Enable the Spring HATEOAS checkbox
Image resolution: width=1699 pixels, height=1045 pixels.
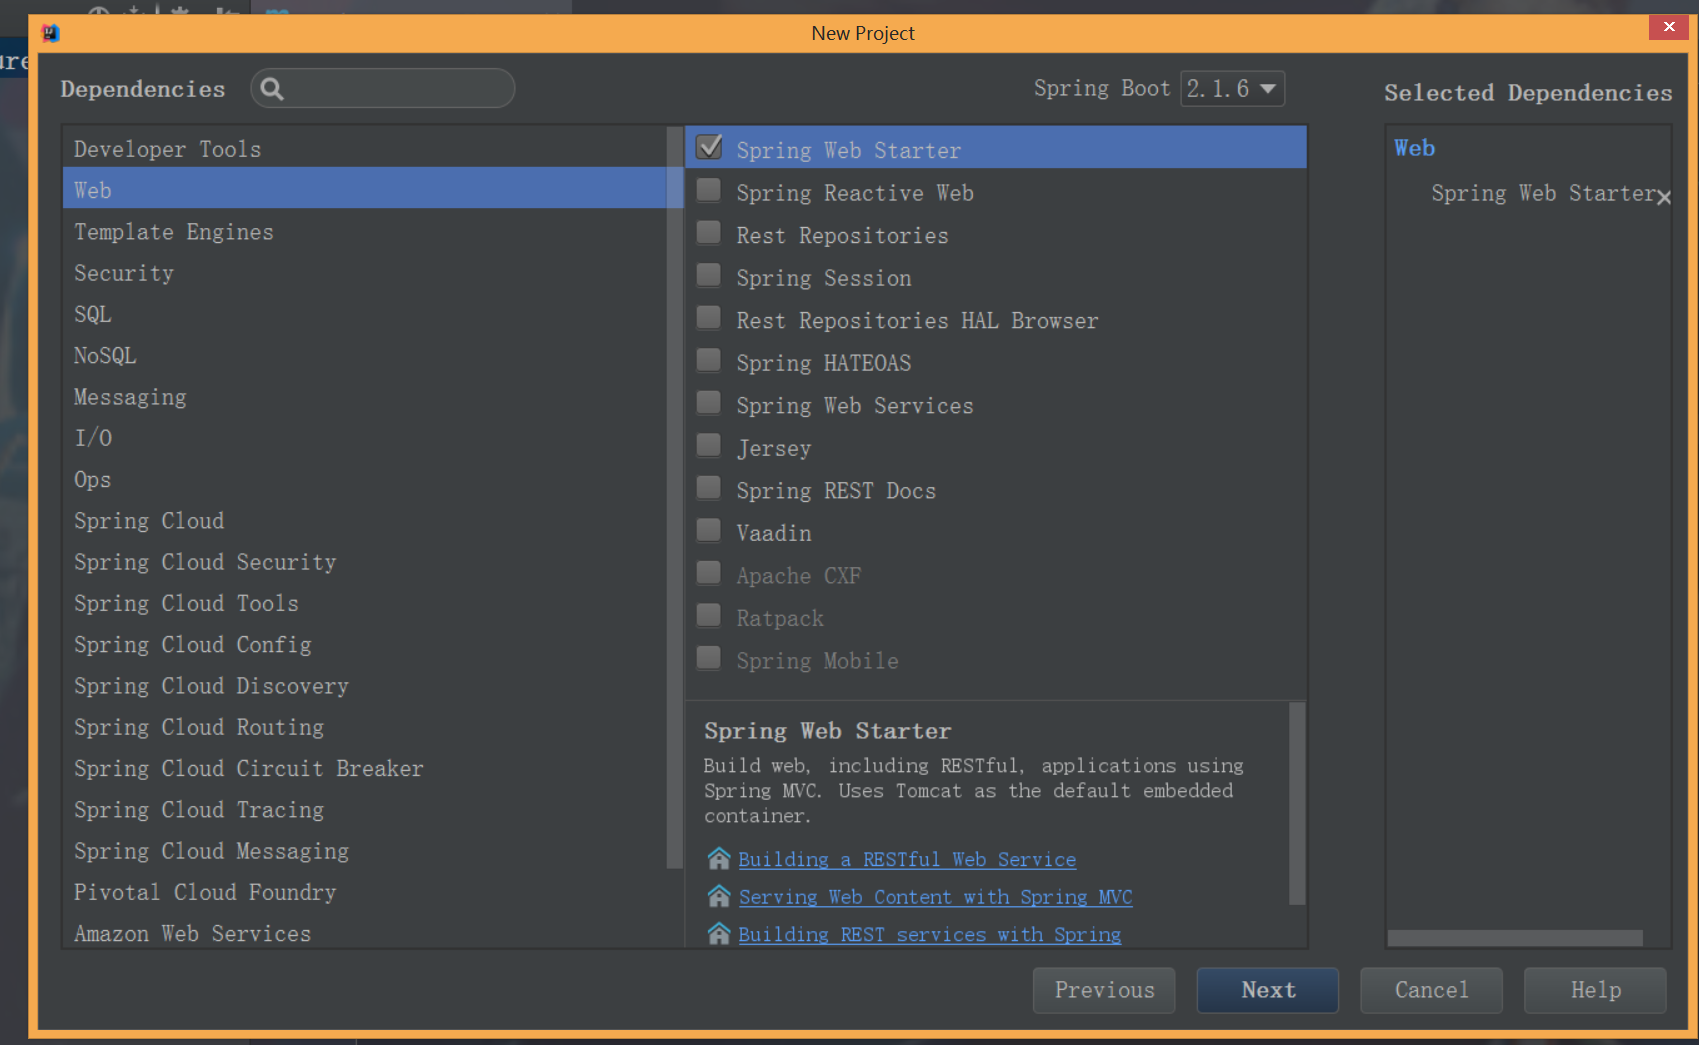tap(709, 360)
